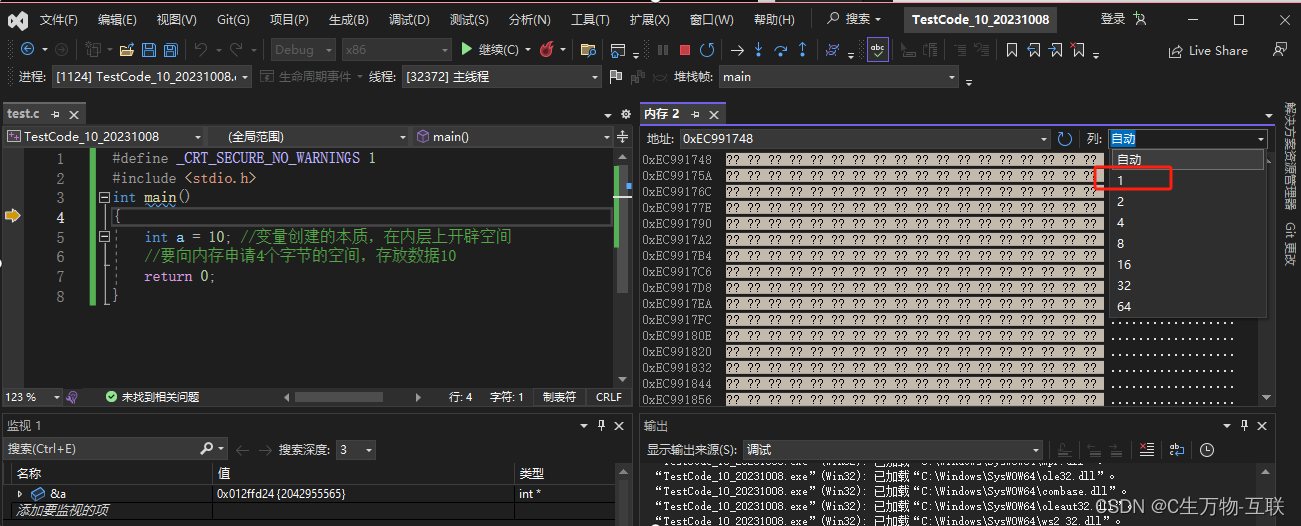
Task: Open the 视图(V) menu
Action: 177,20
